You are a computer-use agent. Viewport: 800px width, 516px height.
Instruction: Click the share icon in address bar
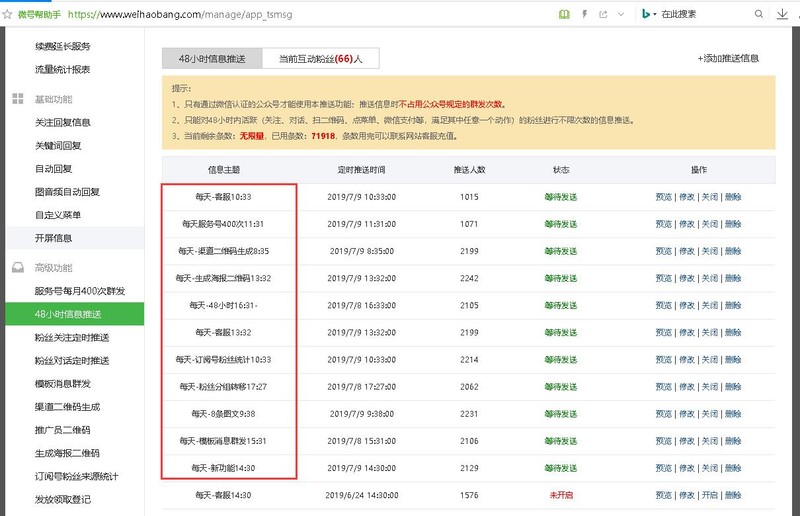pyautogui.click(x=601, y=14)
